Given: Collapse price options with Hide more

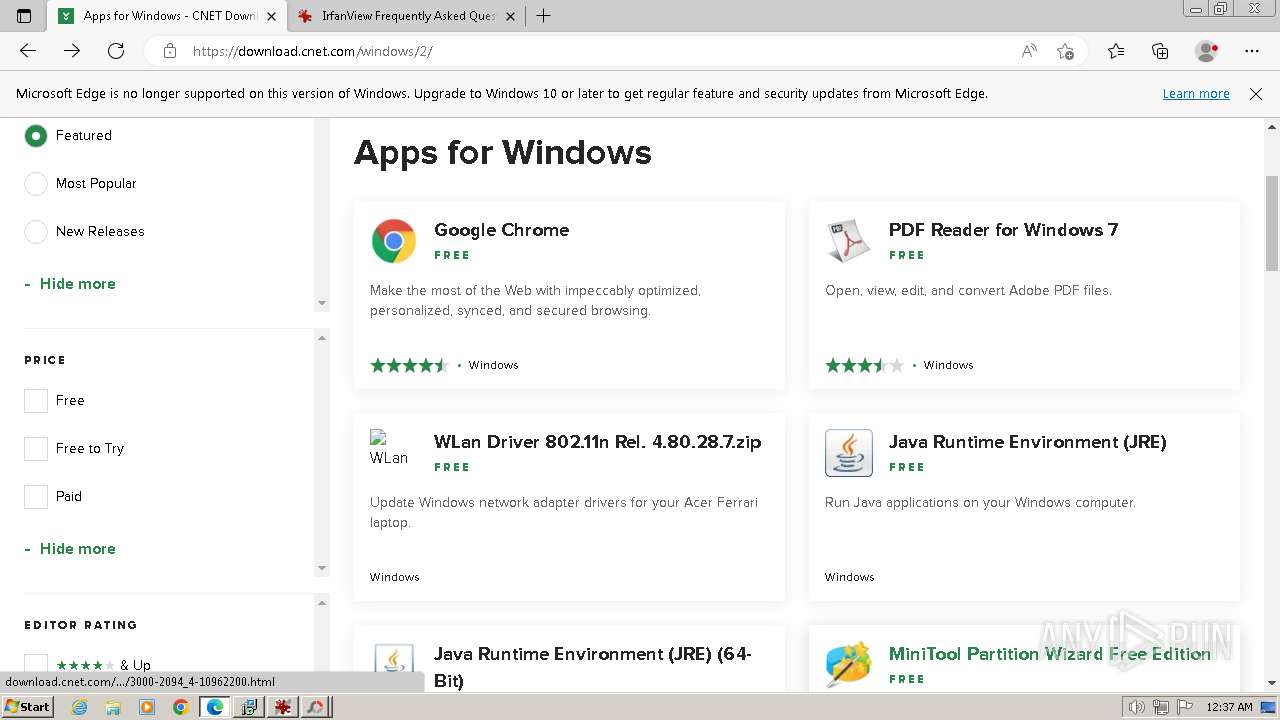Looking at the screenshot, I should 70,549.
